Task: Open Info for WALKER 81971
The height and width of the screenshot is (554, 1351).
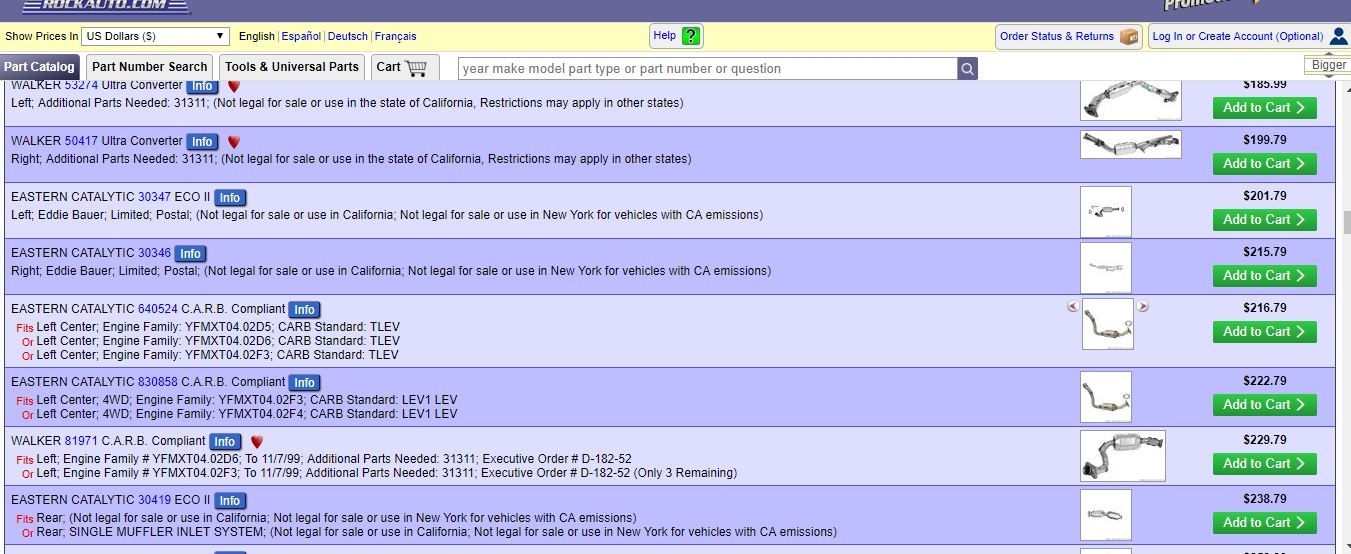Action: pos(225,442)
